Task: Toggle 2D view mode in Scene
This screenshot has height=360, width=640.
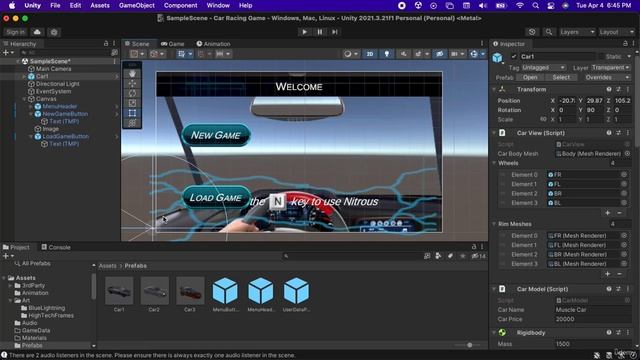Action: (370, 54)
